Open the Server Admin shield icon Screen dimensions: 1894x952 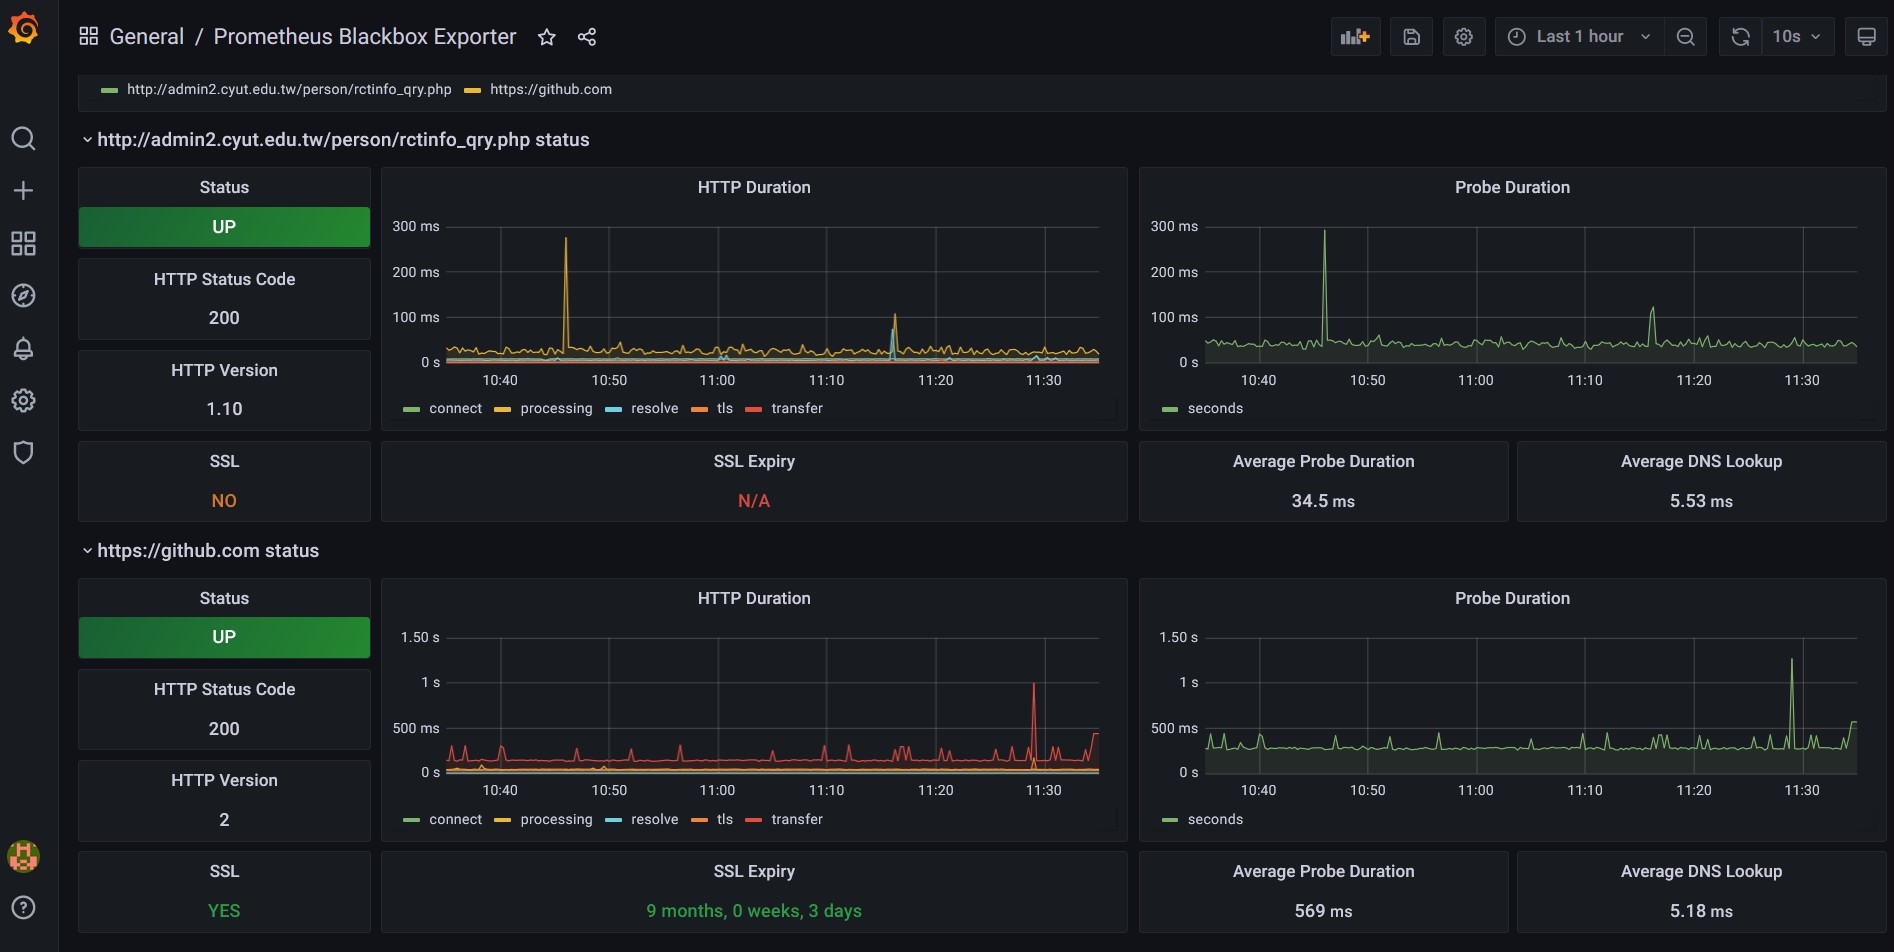(x=23, y=452)
